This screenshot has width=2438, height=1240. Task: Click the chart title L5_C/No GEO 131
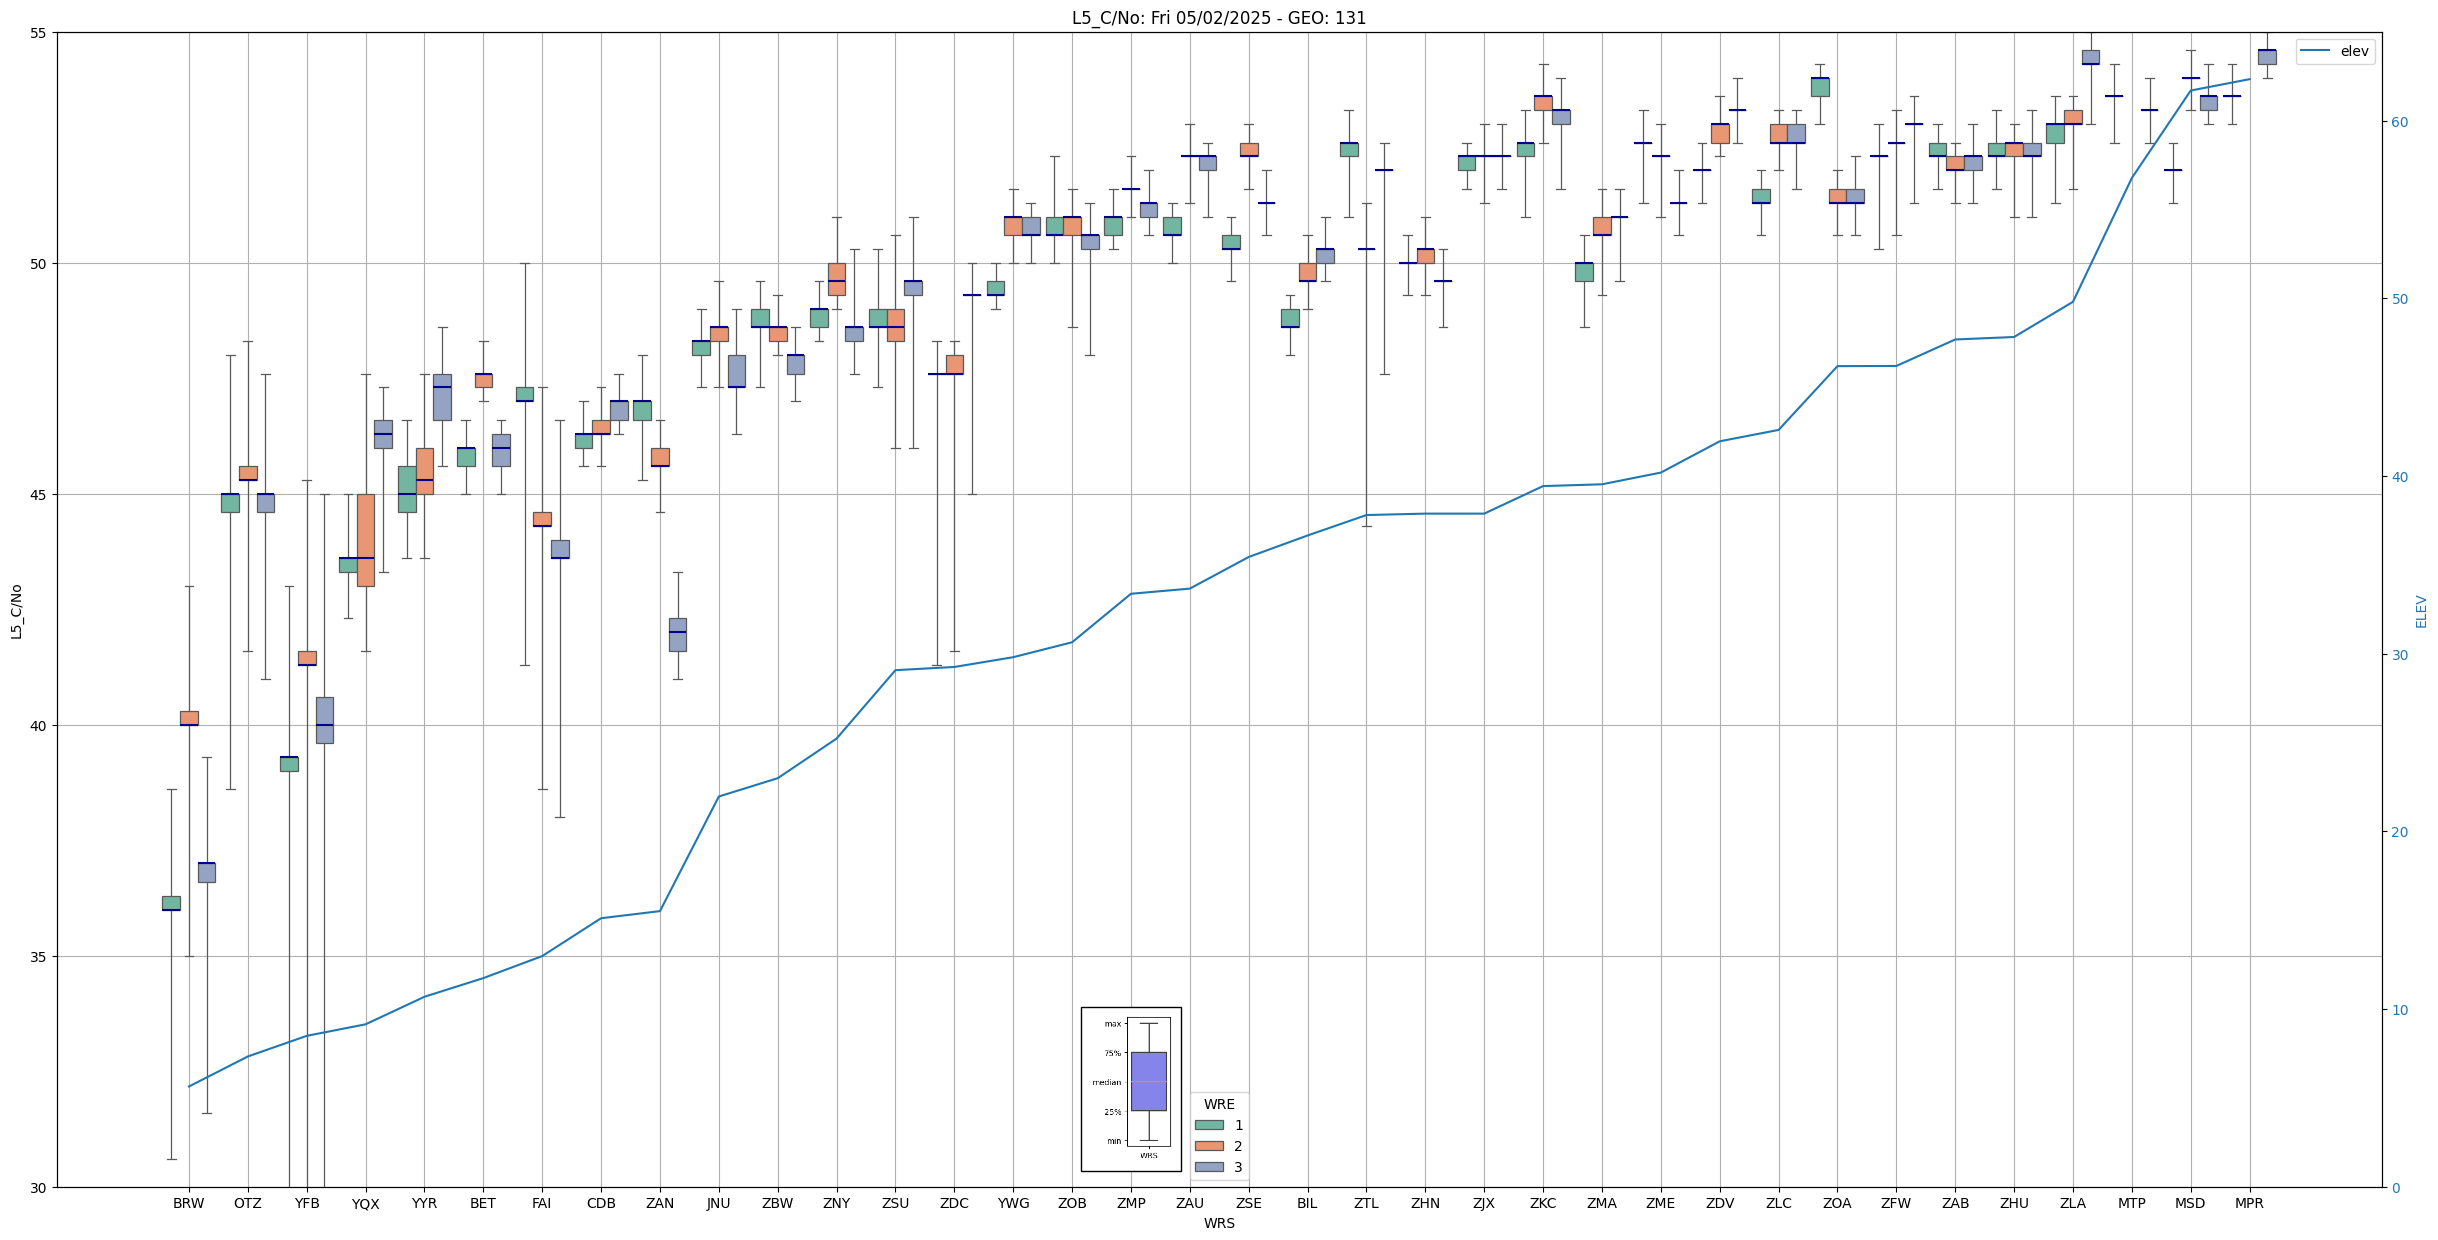1218,18
